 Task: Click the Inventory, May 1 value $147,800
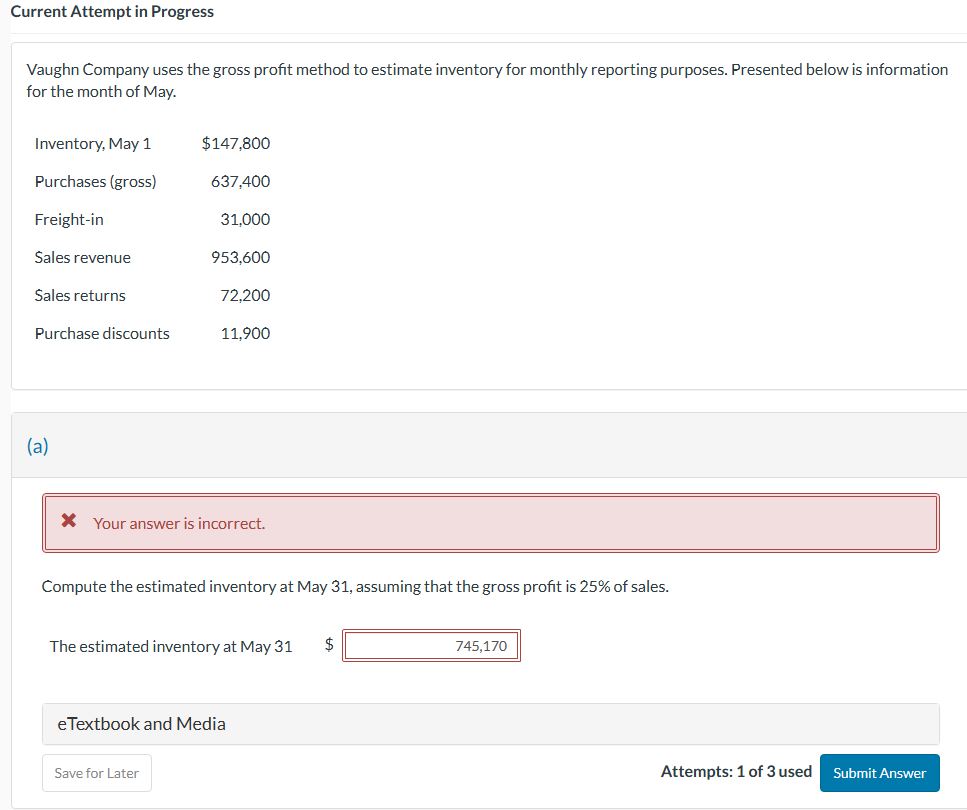(238, 143)
